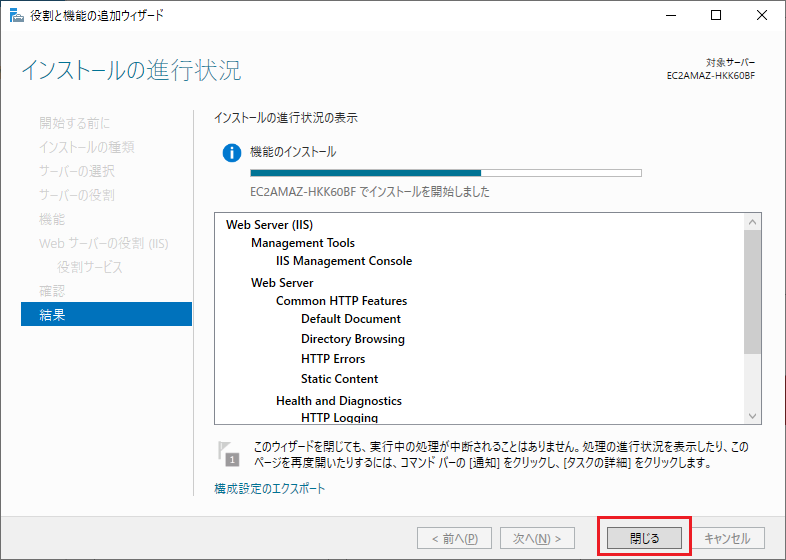Click the Default Document entry
Viewport: 786px width, 560px height.
coord(351,319)
